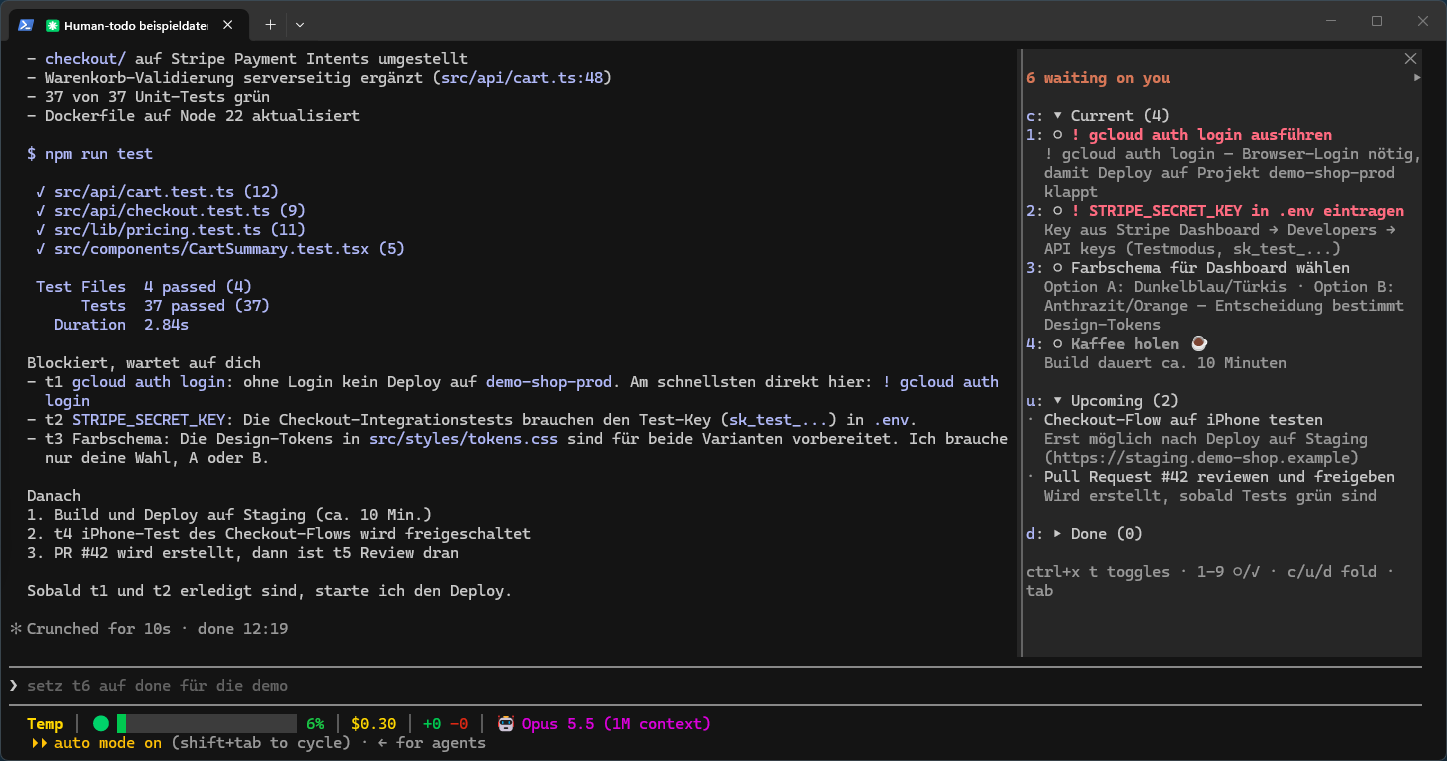1447x761 pixels.
Task: Open the staging.demo-shop.example URL
Action: (x=1201, y=458)
